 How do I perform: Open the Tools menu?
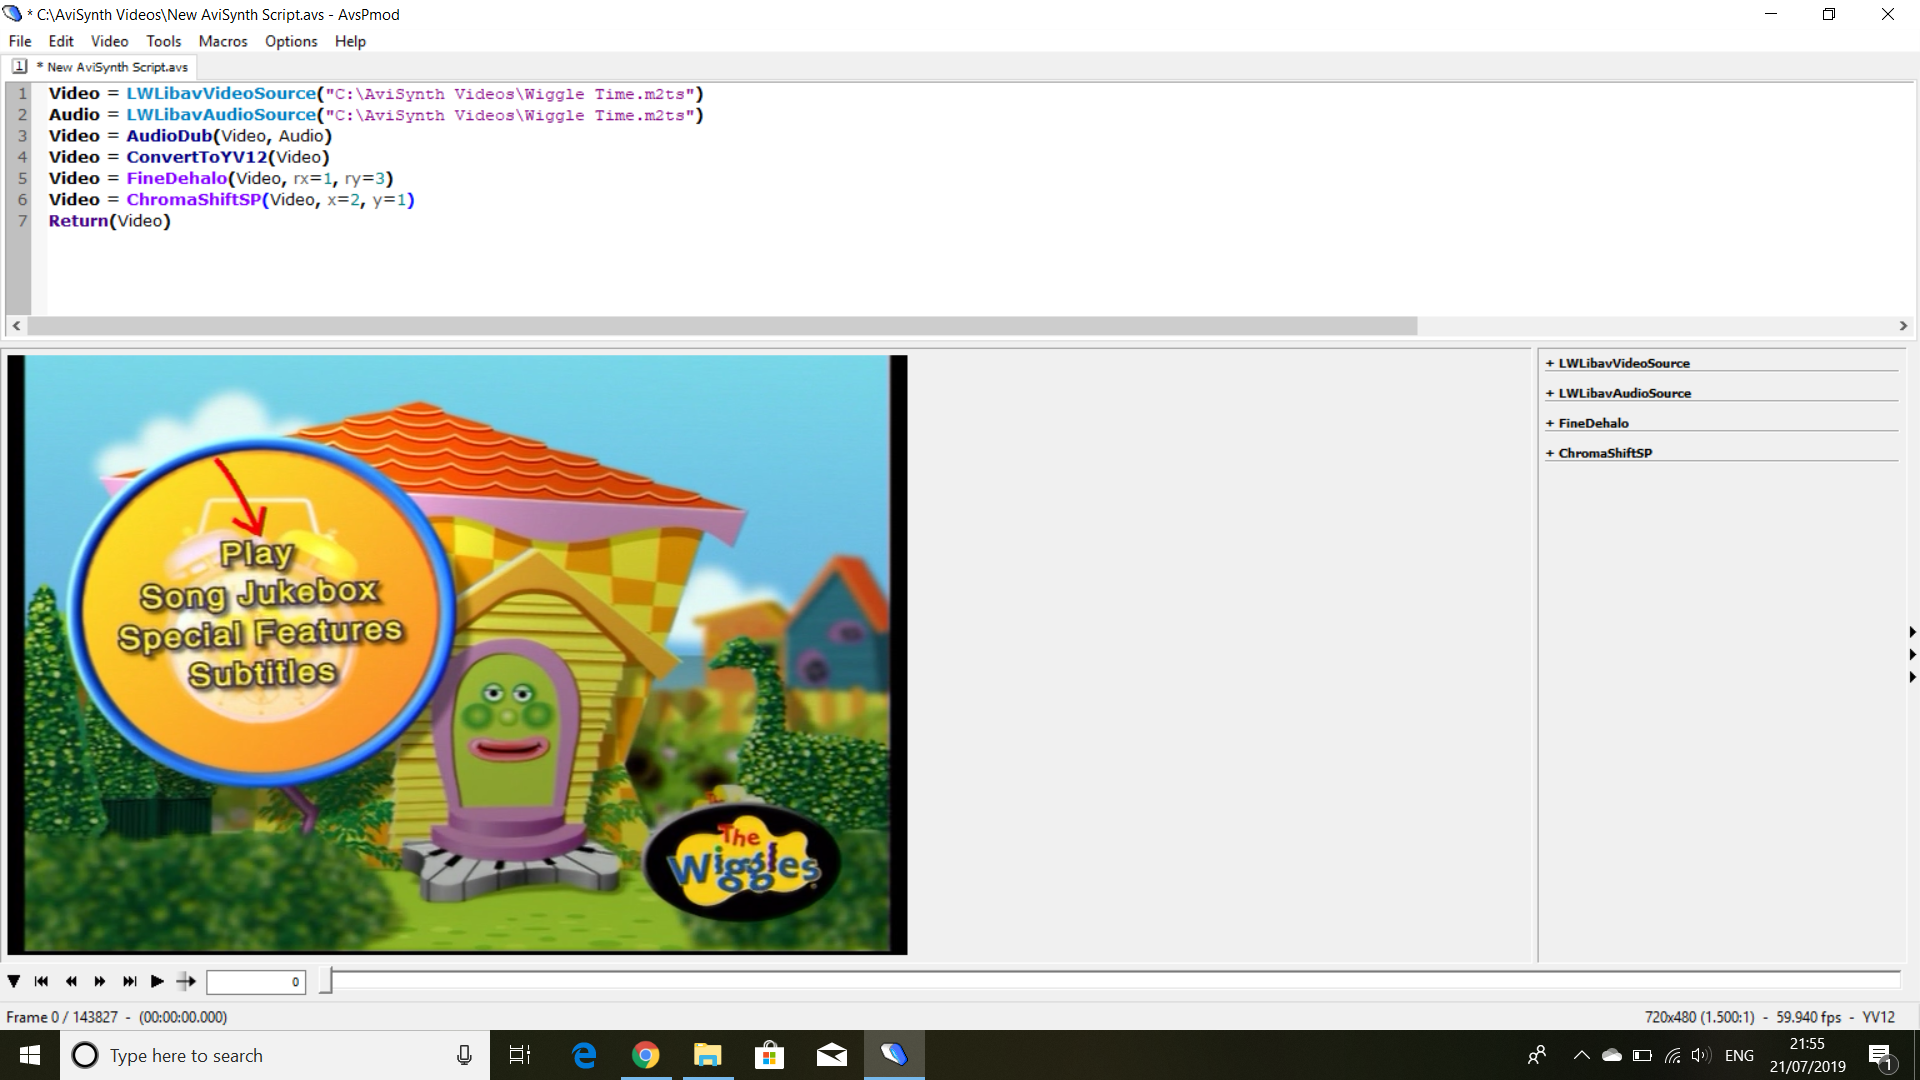pyautogui.click(x=163, y=41)
